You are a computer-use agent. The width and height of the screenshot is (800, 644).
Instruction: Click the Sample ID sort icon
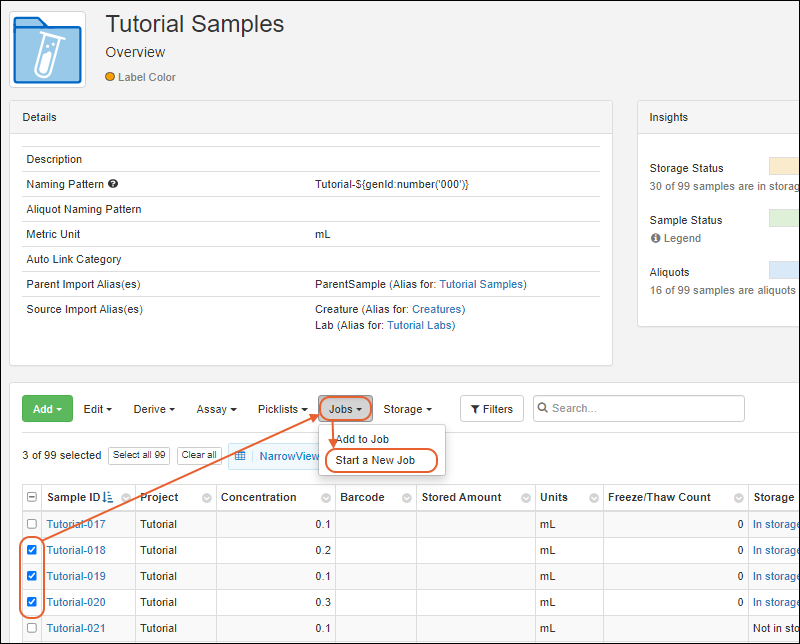109,498
